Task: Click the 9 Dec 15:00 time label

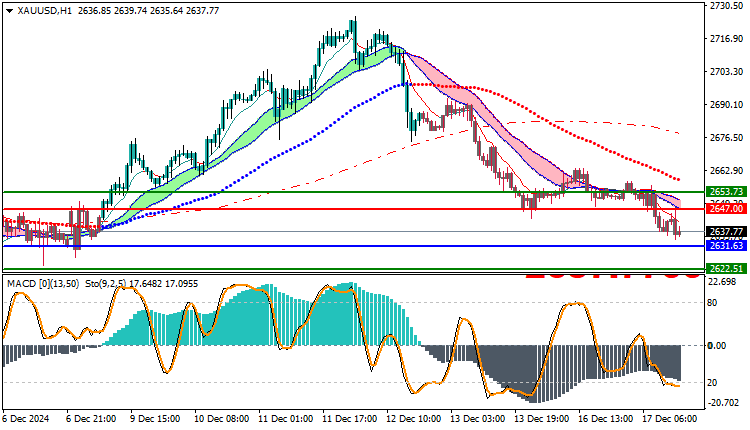Action: pyautogui.click(x=155, y=419)
